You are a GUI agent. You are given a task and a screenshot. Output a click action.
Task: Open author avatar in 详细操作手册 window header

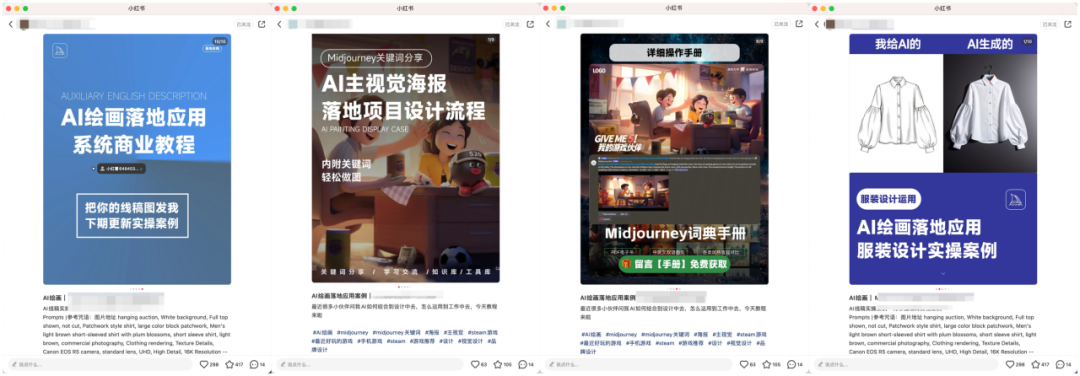point(561,24)
